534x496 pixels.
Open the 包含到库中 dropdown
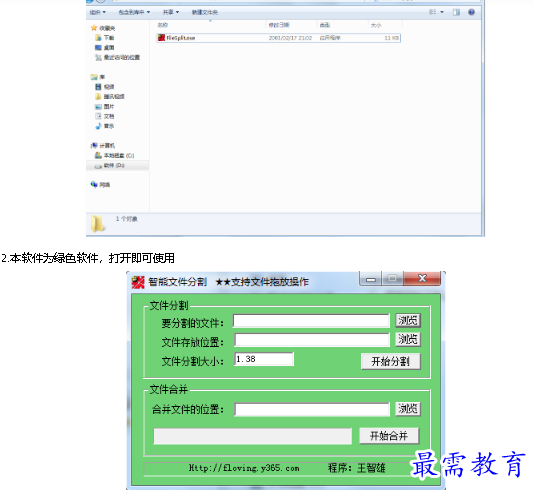click(x=134, y=13)
